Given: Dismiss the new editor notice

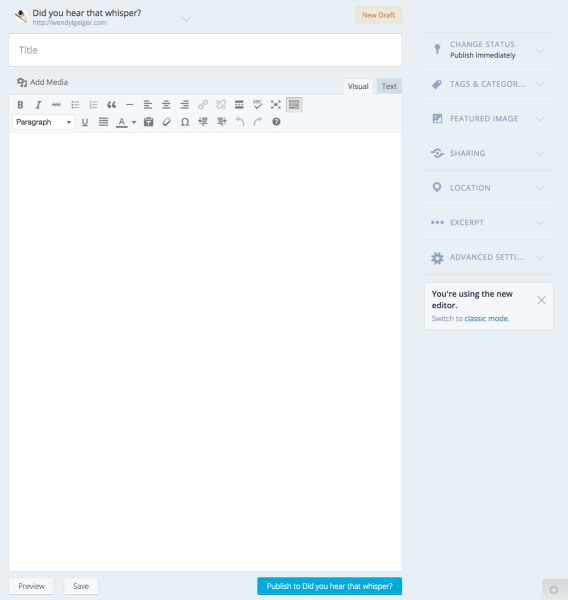Looking at the screenshot, I should (541, 300).
